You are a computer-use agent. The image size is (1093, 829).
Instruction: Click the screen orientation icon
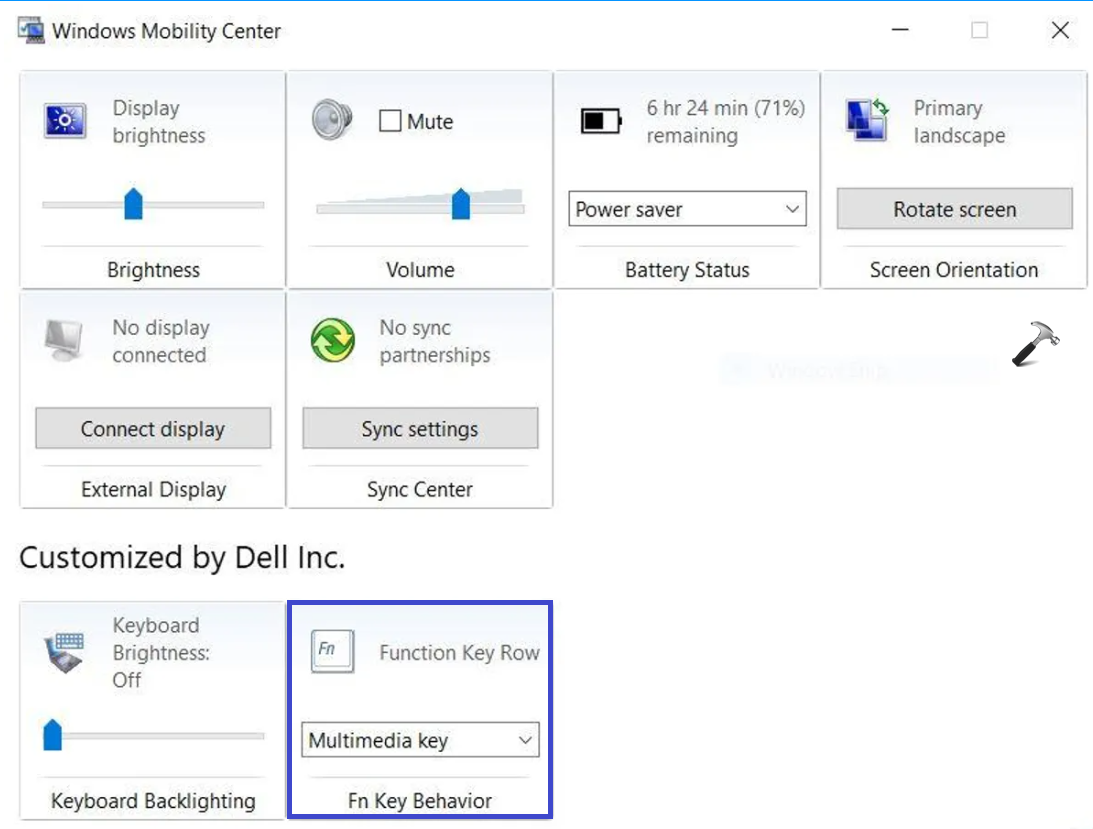(867, 119)
